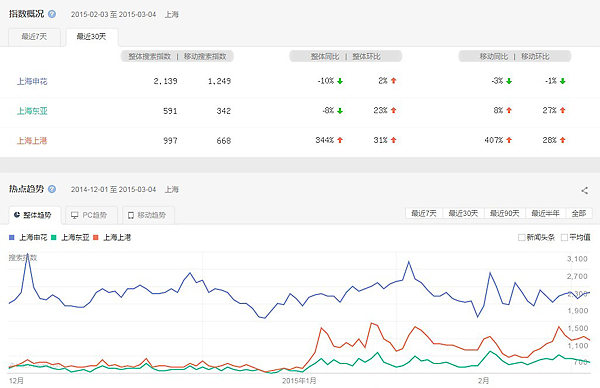Enable the 新闻头条 checkbox
Screen dimensions: 600x388
pos(521,238)
